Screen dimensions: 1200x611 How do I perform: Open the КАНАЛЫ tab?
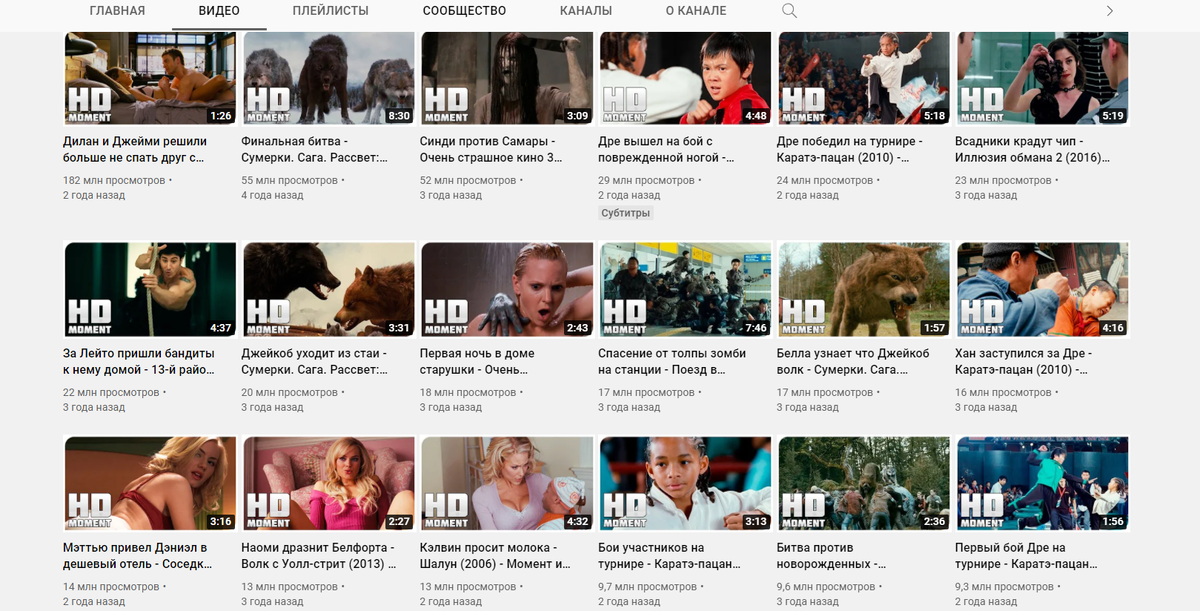[x=586, y=11]
